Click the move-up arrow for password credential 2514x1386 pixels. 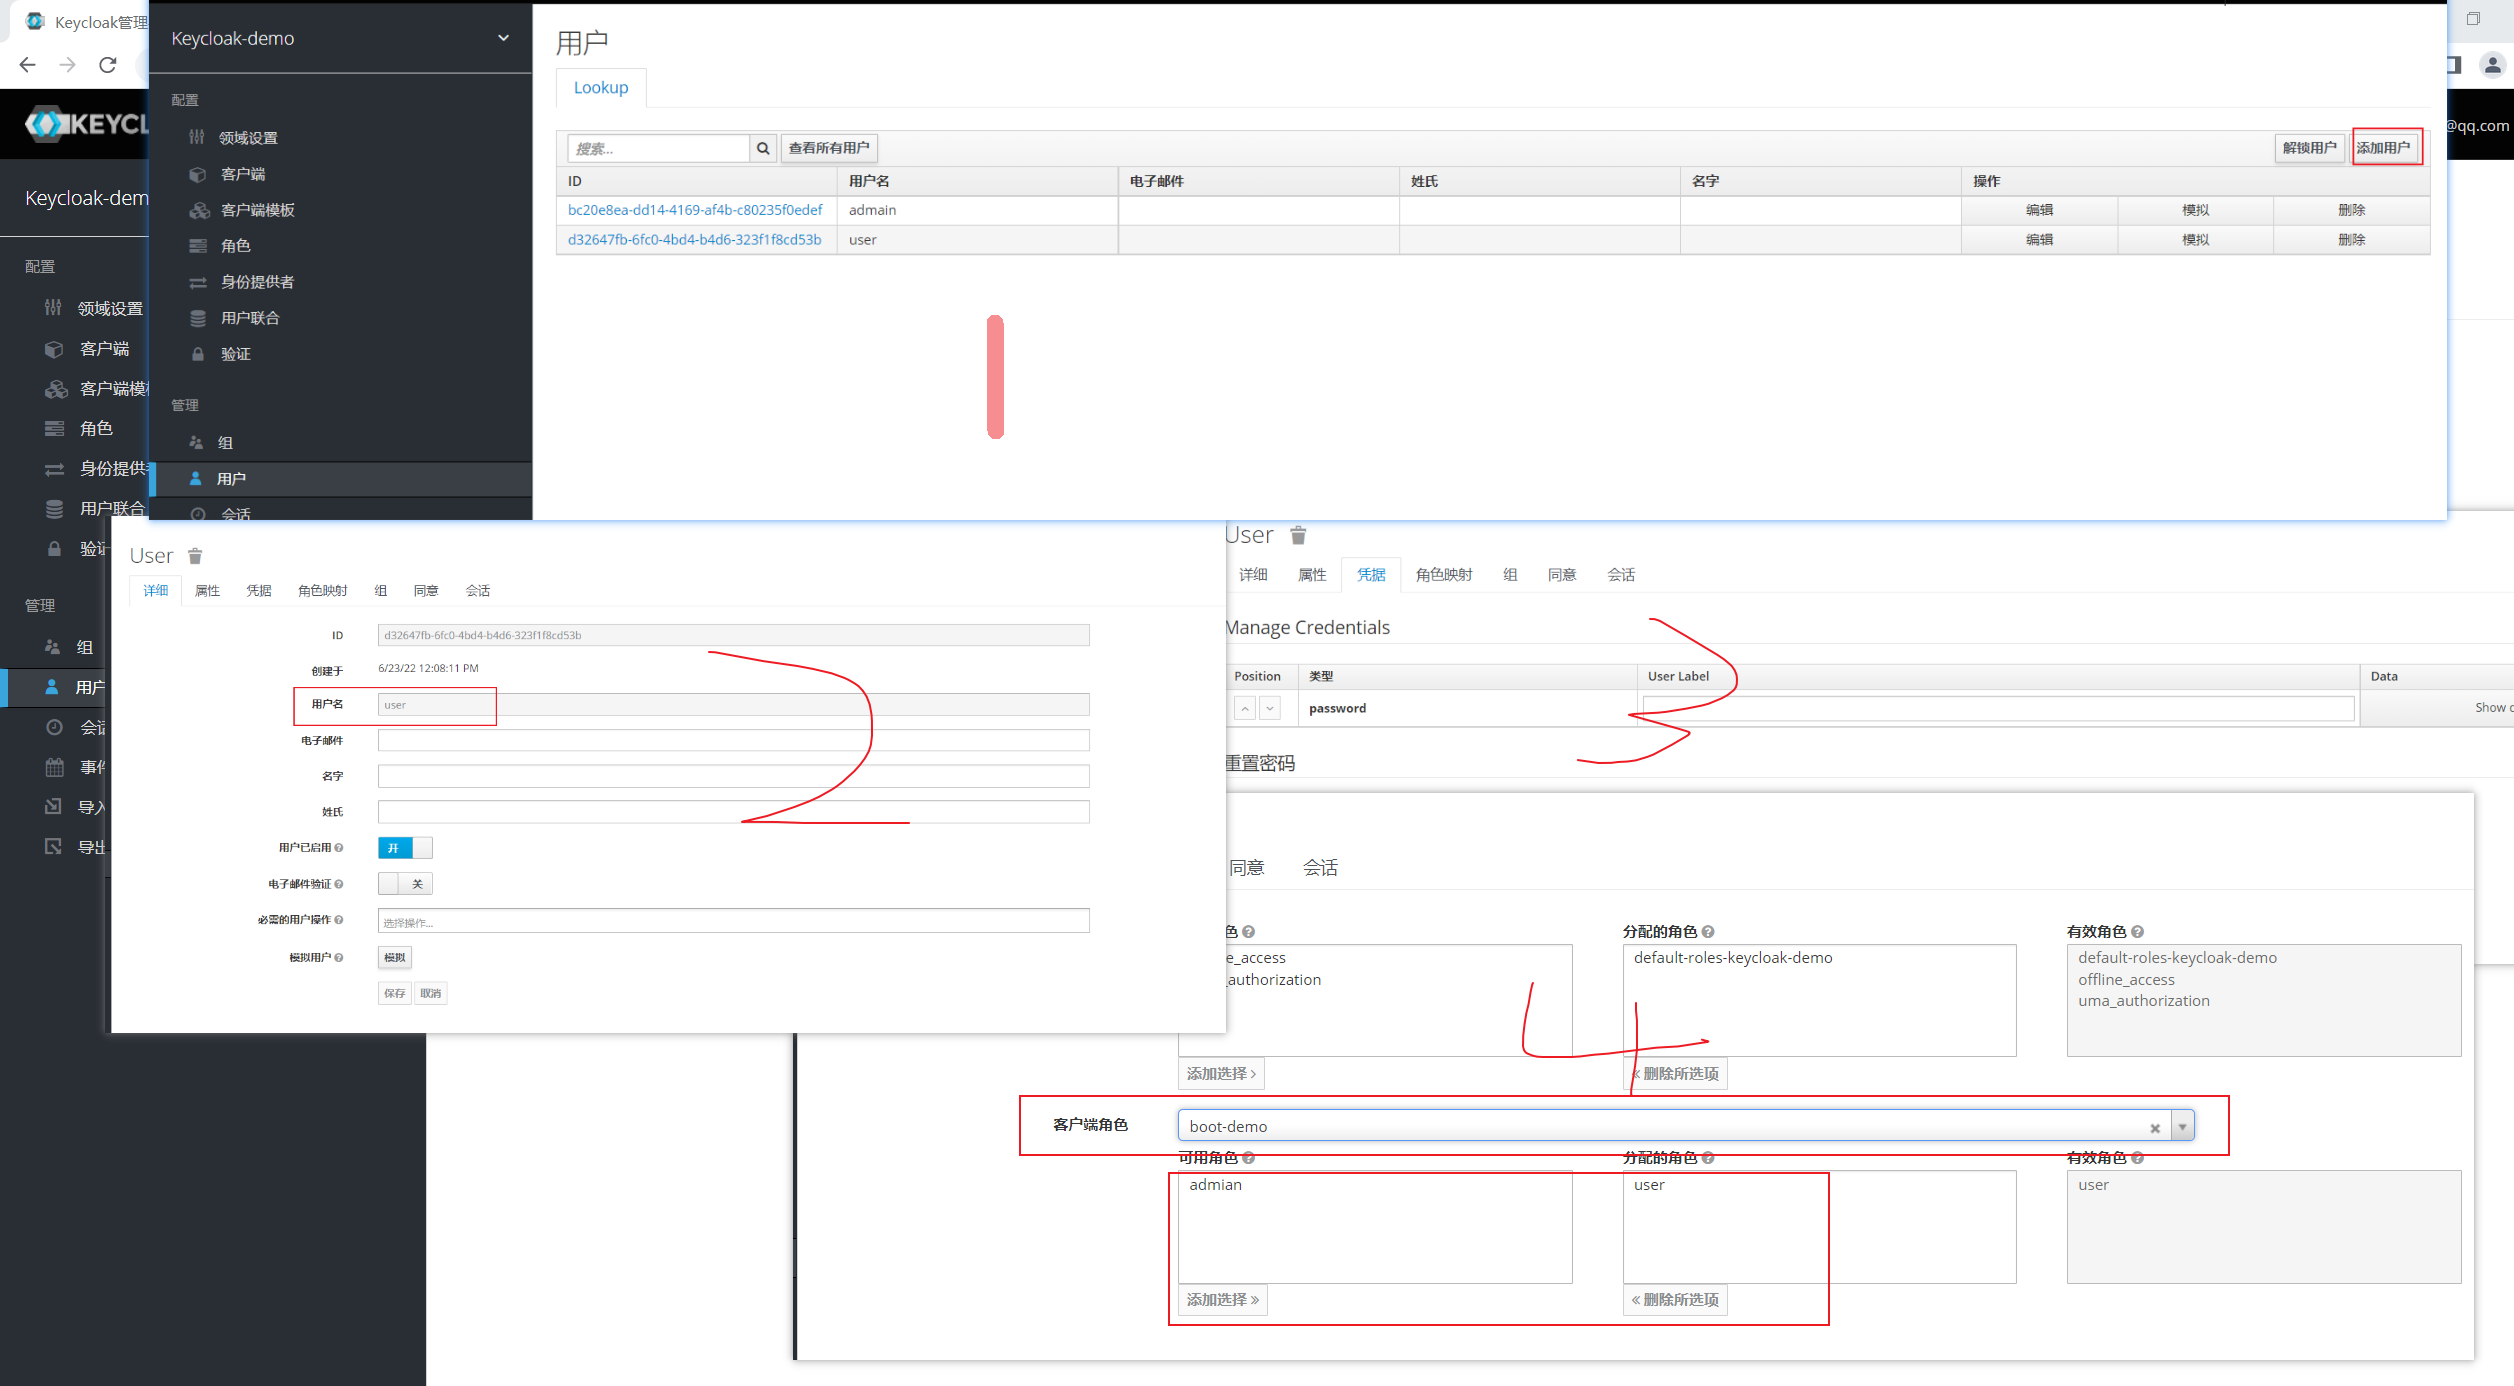click(x=1244, y=708)
